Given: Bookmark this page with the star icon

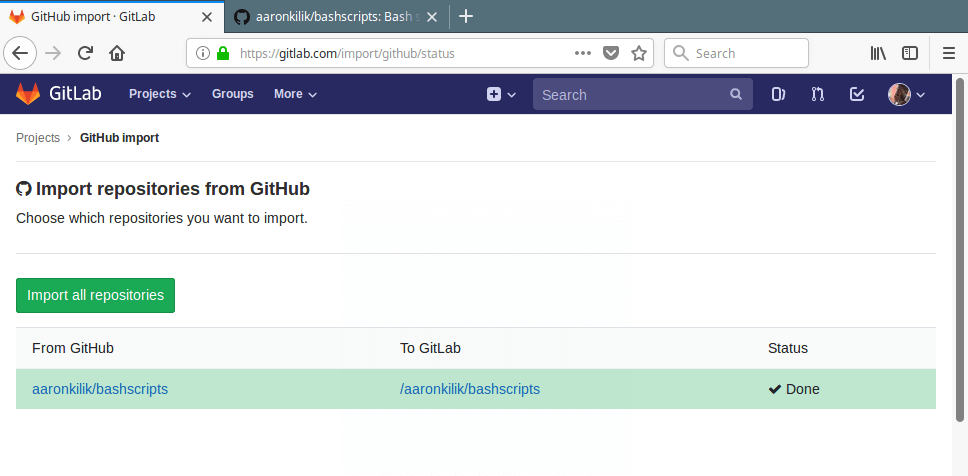Looking at the screenshot, I should (639, 53).
